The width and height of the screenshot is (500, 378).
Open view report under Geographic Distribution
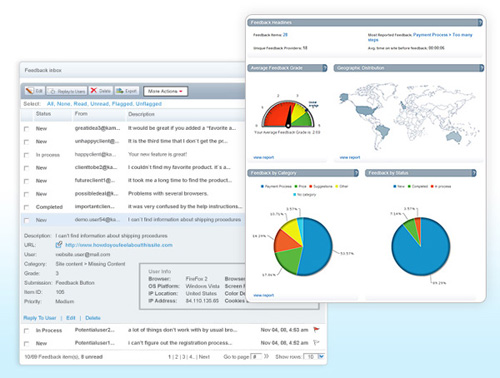pos(350,157)
